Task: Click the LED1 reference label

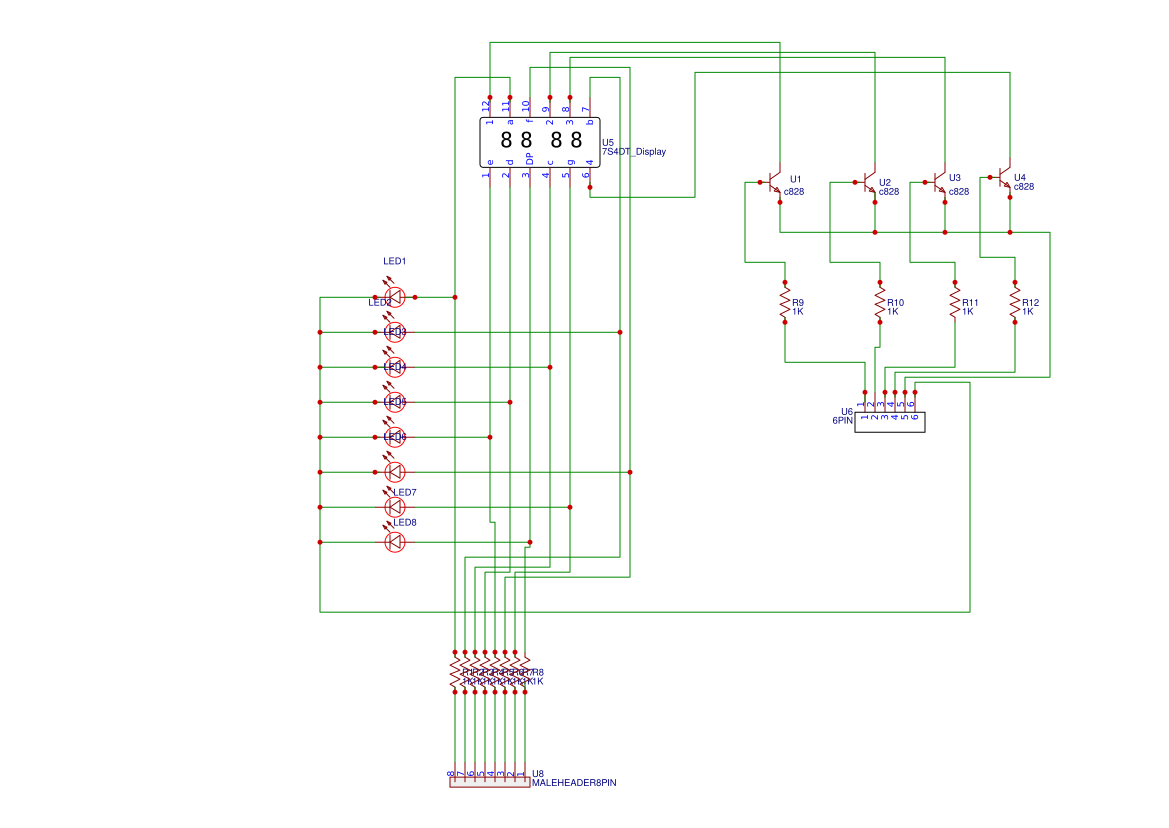Action: pos(394,262)
